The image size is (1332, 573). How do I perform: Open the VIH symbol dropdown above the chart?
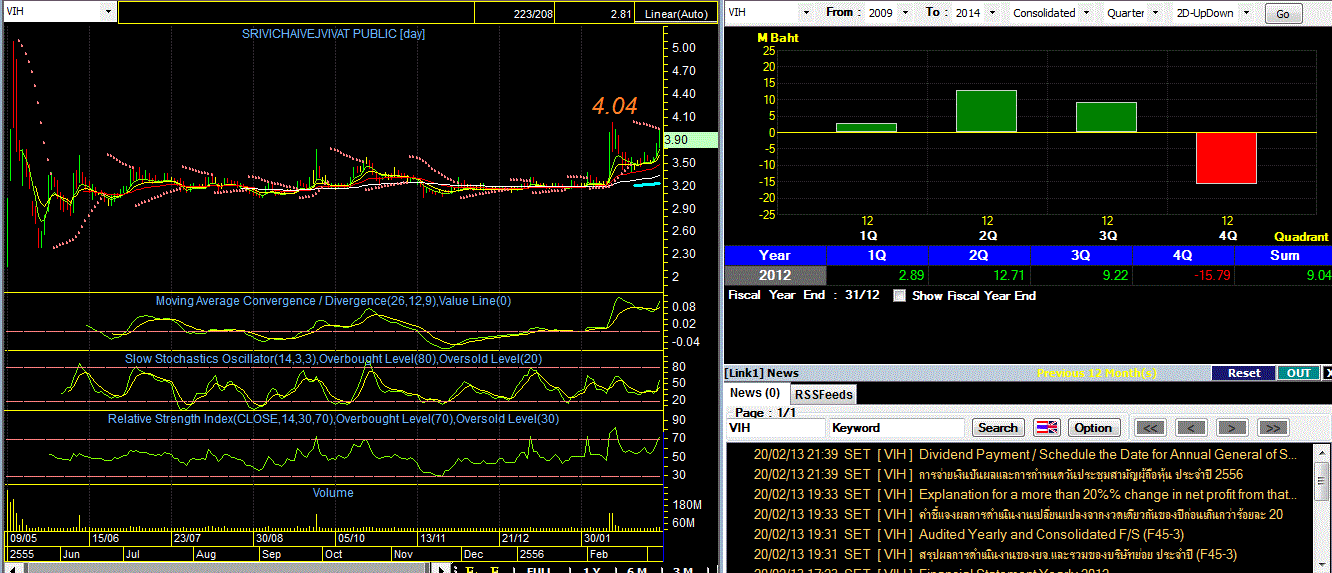108,11
